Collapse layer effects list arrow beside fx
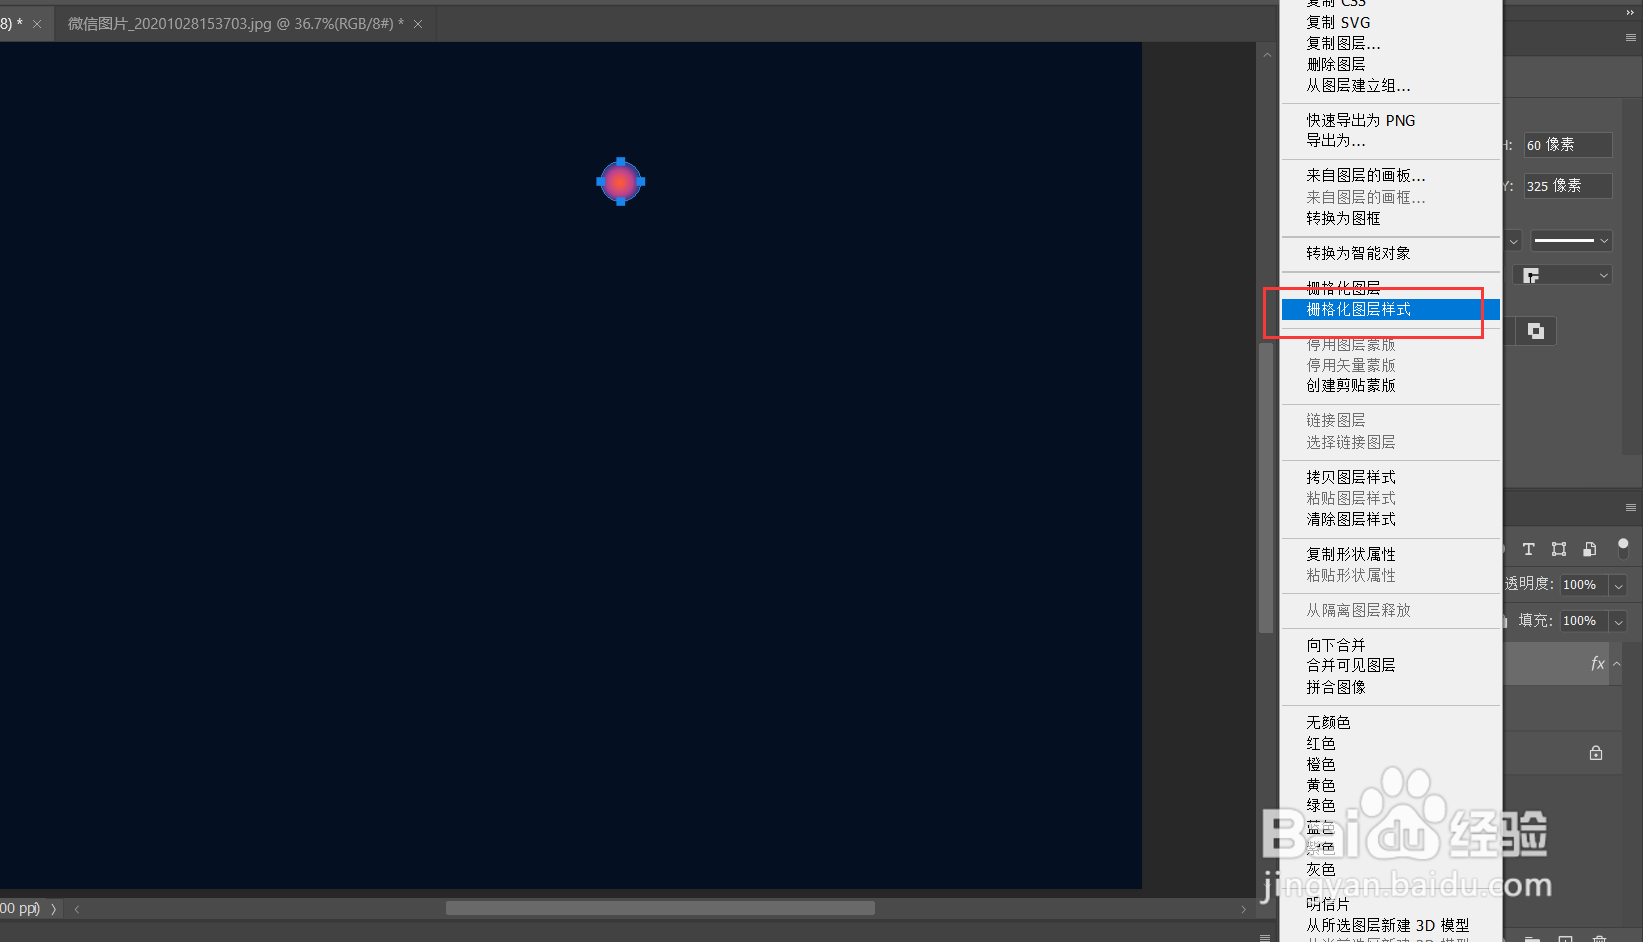Image resolution: width=1643 pixels, height=942 pixels. [x=1617, y=663]
